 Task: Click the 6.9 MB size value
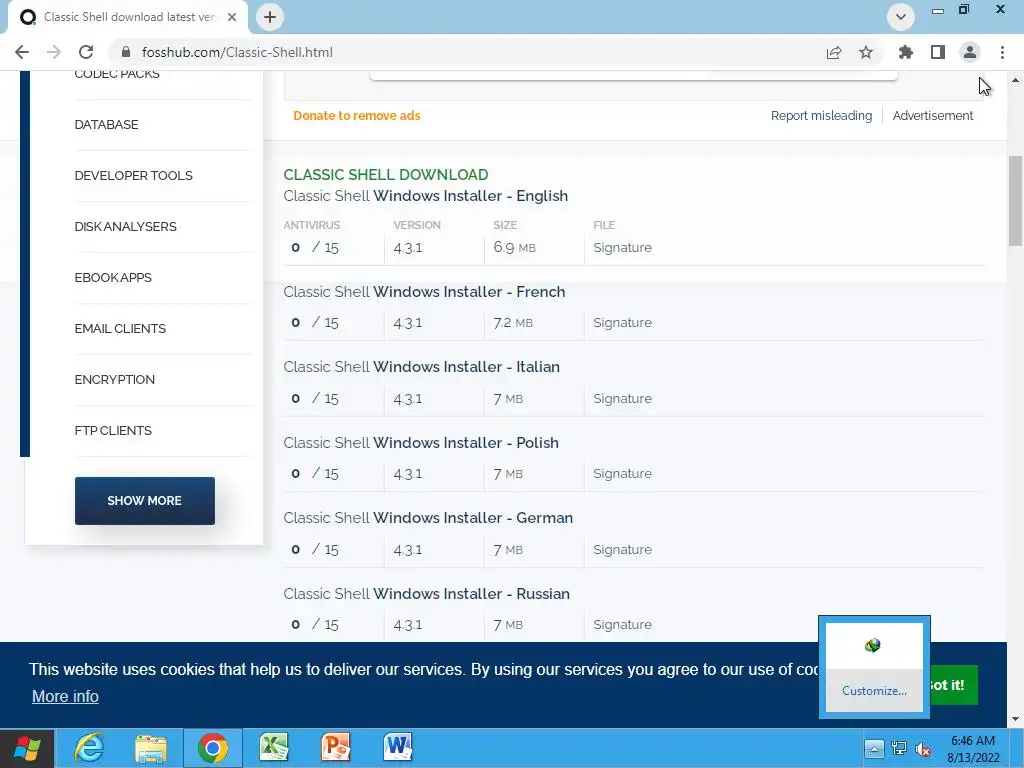point(515,248)
